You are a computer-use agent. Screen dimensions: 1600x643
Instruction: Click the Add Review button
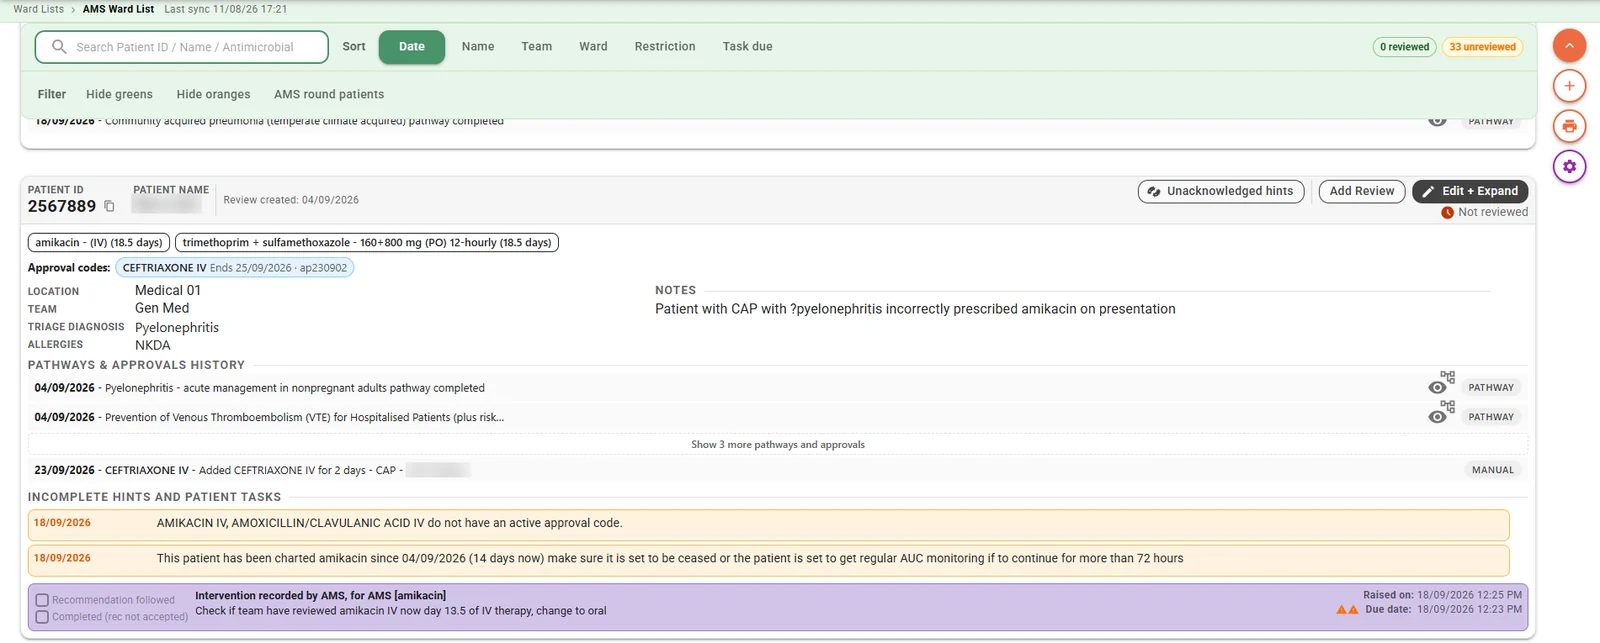tap(1362, 191)
